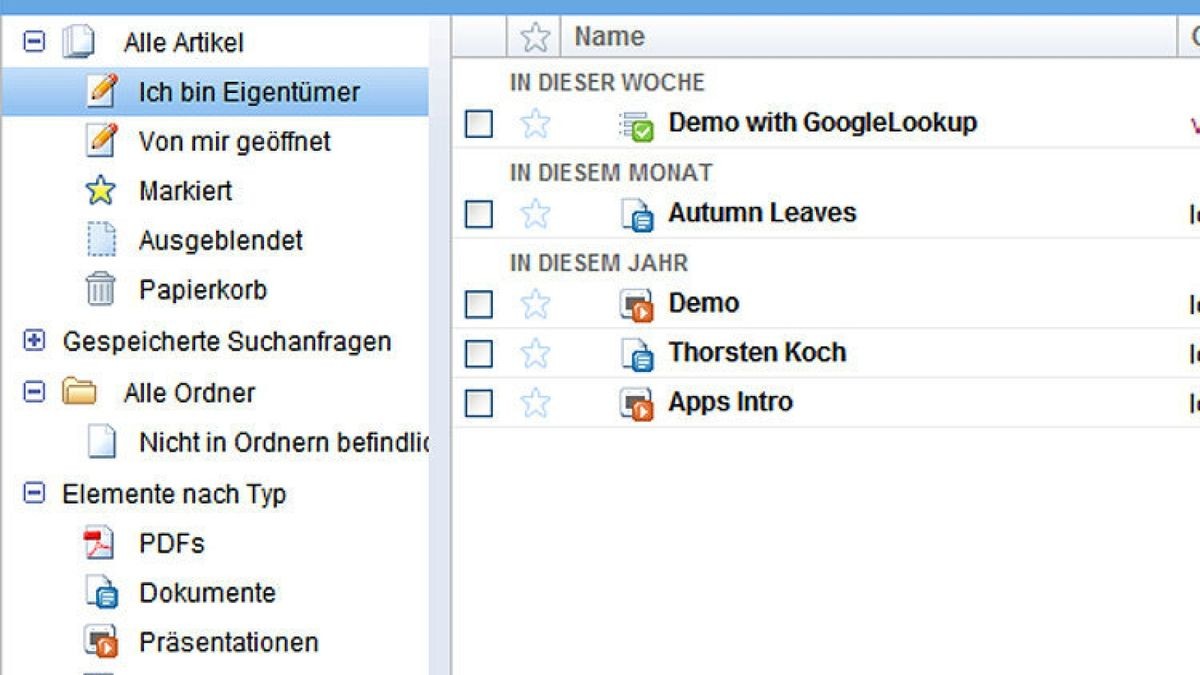This screenshot has width=1200, height=675.
Task: Click the star in the list header row
Action: [536, 35]
